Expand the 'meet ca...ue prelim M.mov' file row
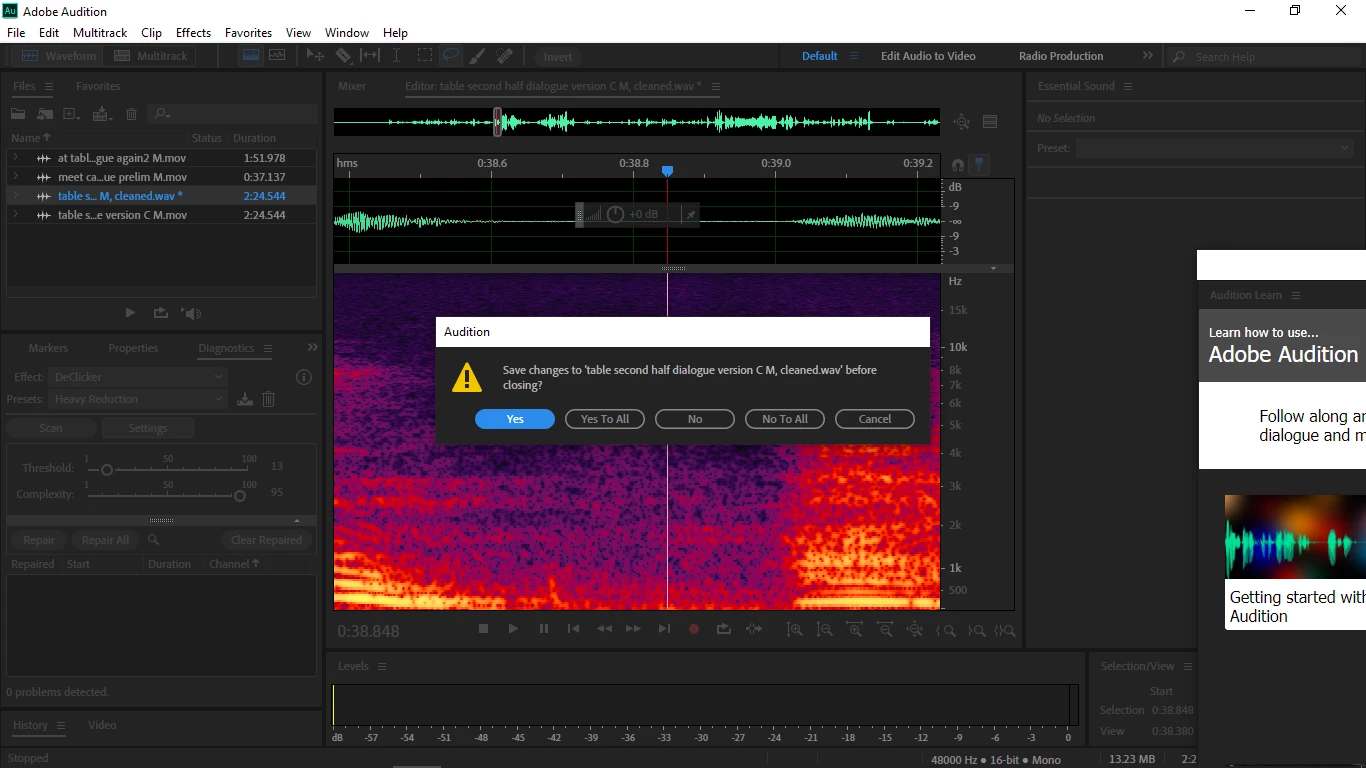 pyautogui.click(x=15, y=177)
